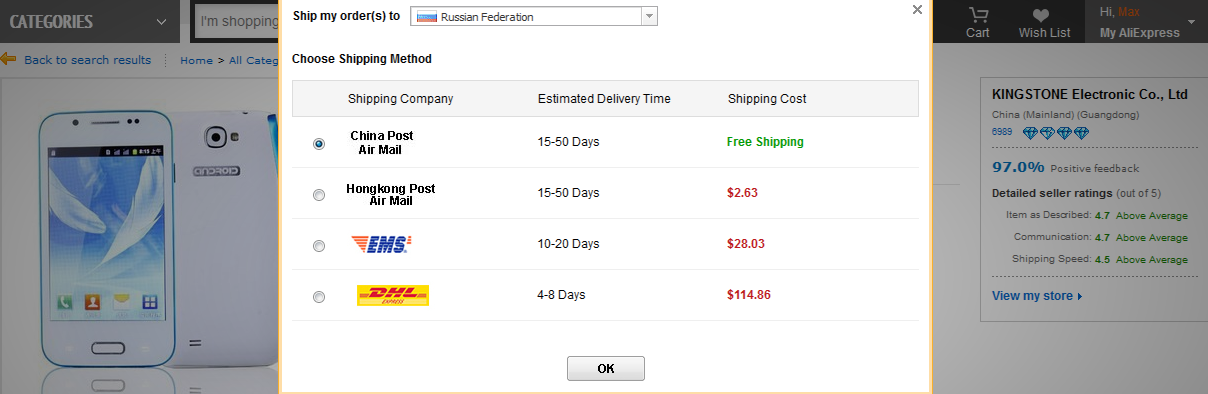Viewport: 1208px width, 394px height.
Task: Click the EMS shipping logo
Action: 381,244
